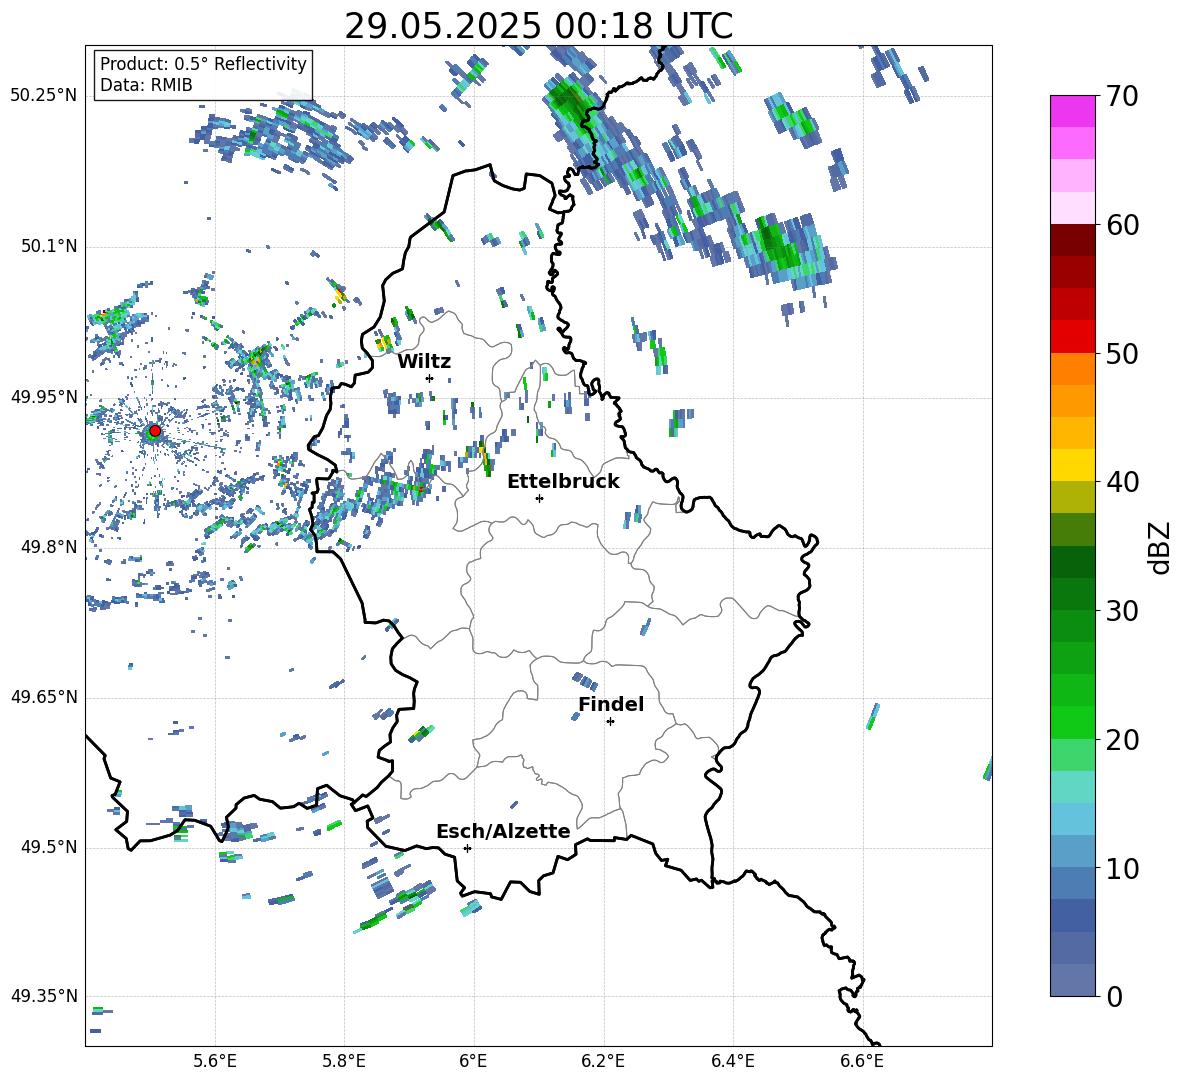Click the colorbar value 70

[1123, 96]
